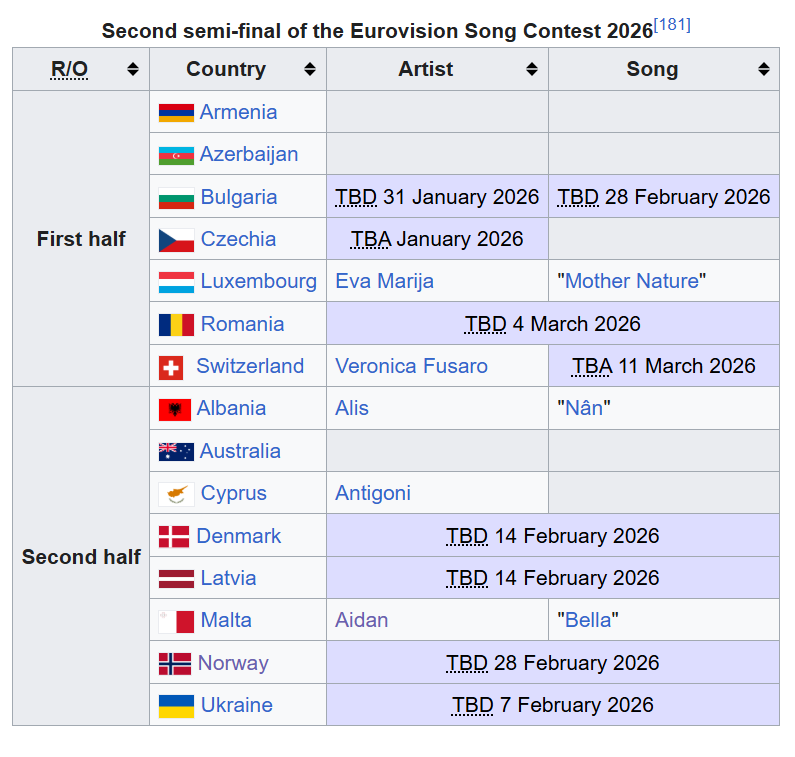Sort table by Artist column arrows
The width and height of the screenshot is (795, 757).
click(x=532, y=69)
